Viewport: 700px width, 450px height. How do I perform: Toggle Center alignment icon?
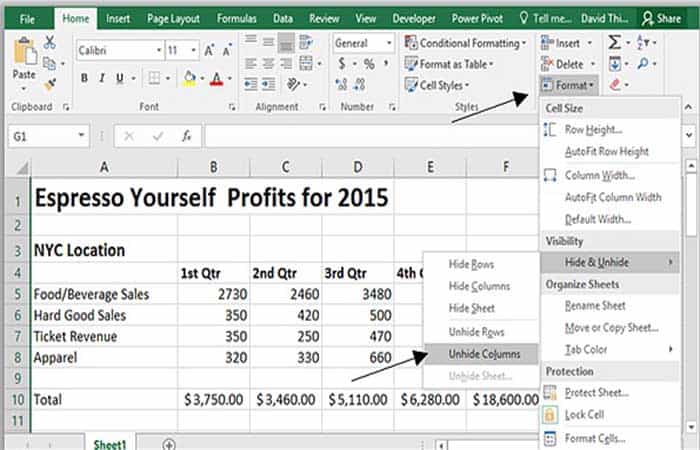tap(268, 63)
